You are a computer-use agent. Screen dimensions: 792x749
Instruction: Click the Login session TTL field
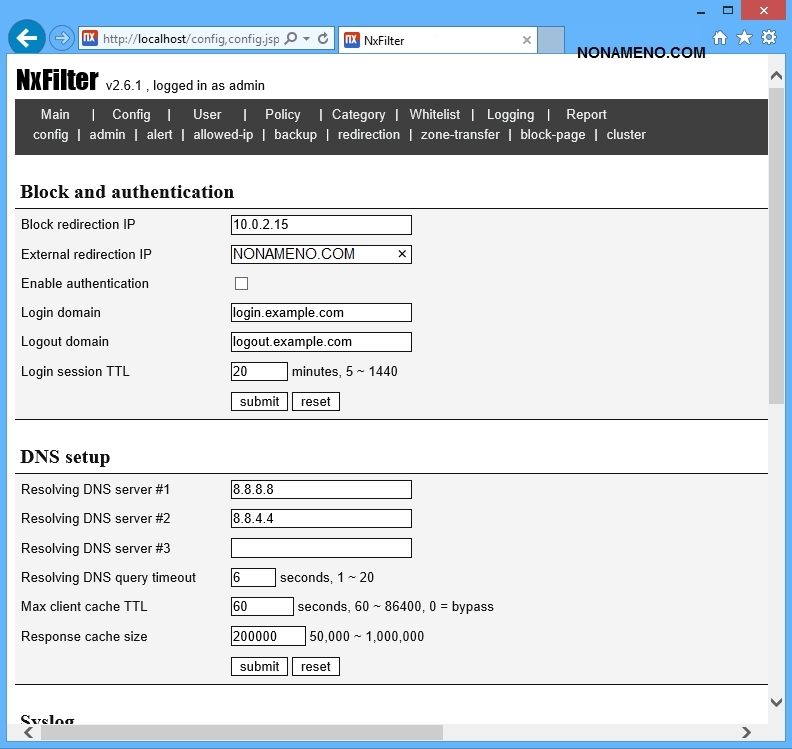[x=259, y=372]
